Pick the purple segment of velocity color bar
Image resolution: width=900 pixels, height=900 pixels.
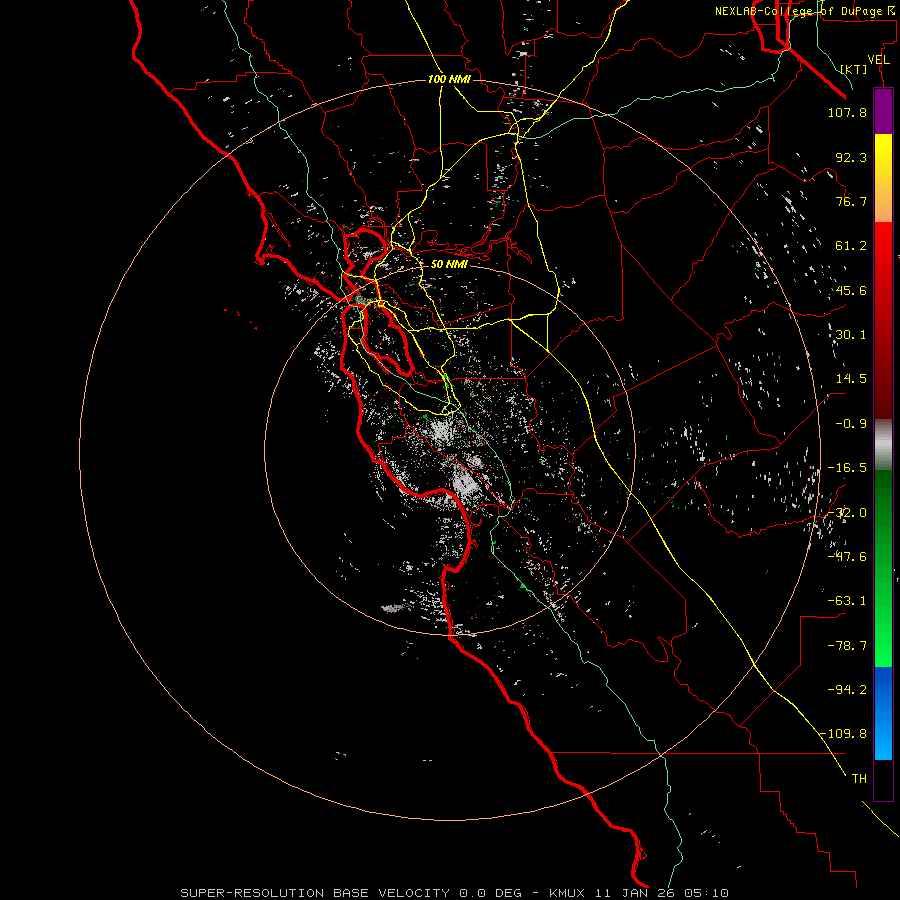coord(883,111)
